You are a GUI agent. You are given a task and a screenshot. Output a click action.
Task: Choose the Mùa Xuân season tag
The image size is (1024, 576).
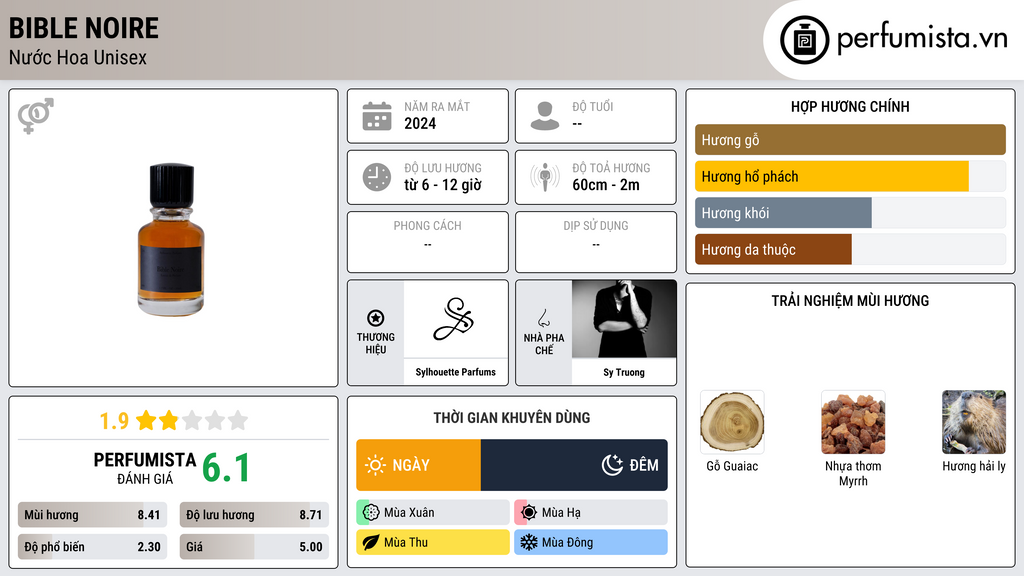pyautogui.click(x=433, y=513)
